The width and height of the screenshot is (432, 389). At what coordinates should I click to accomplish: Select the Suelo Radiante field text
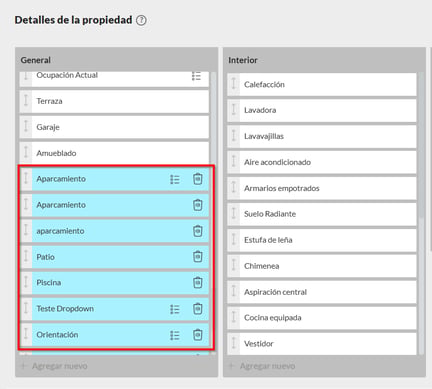coord(270,214)
